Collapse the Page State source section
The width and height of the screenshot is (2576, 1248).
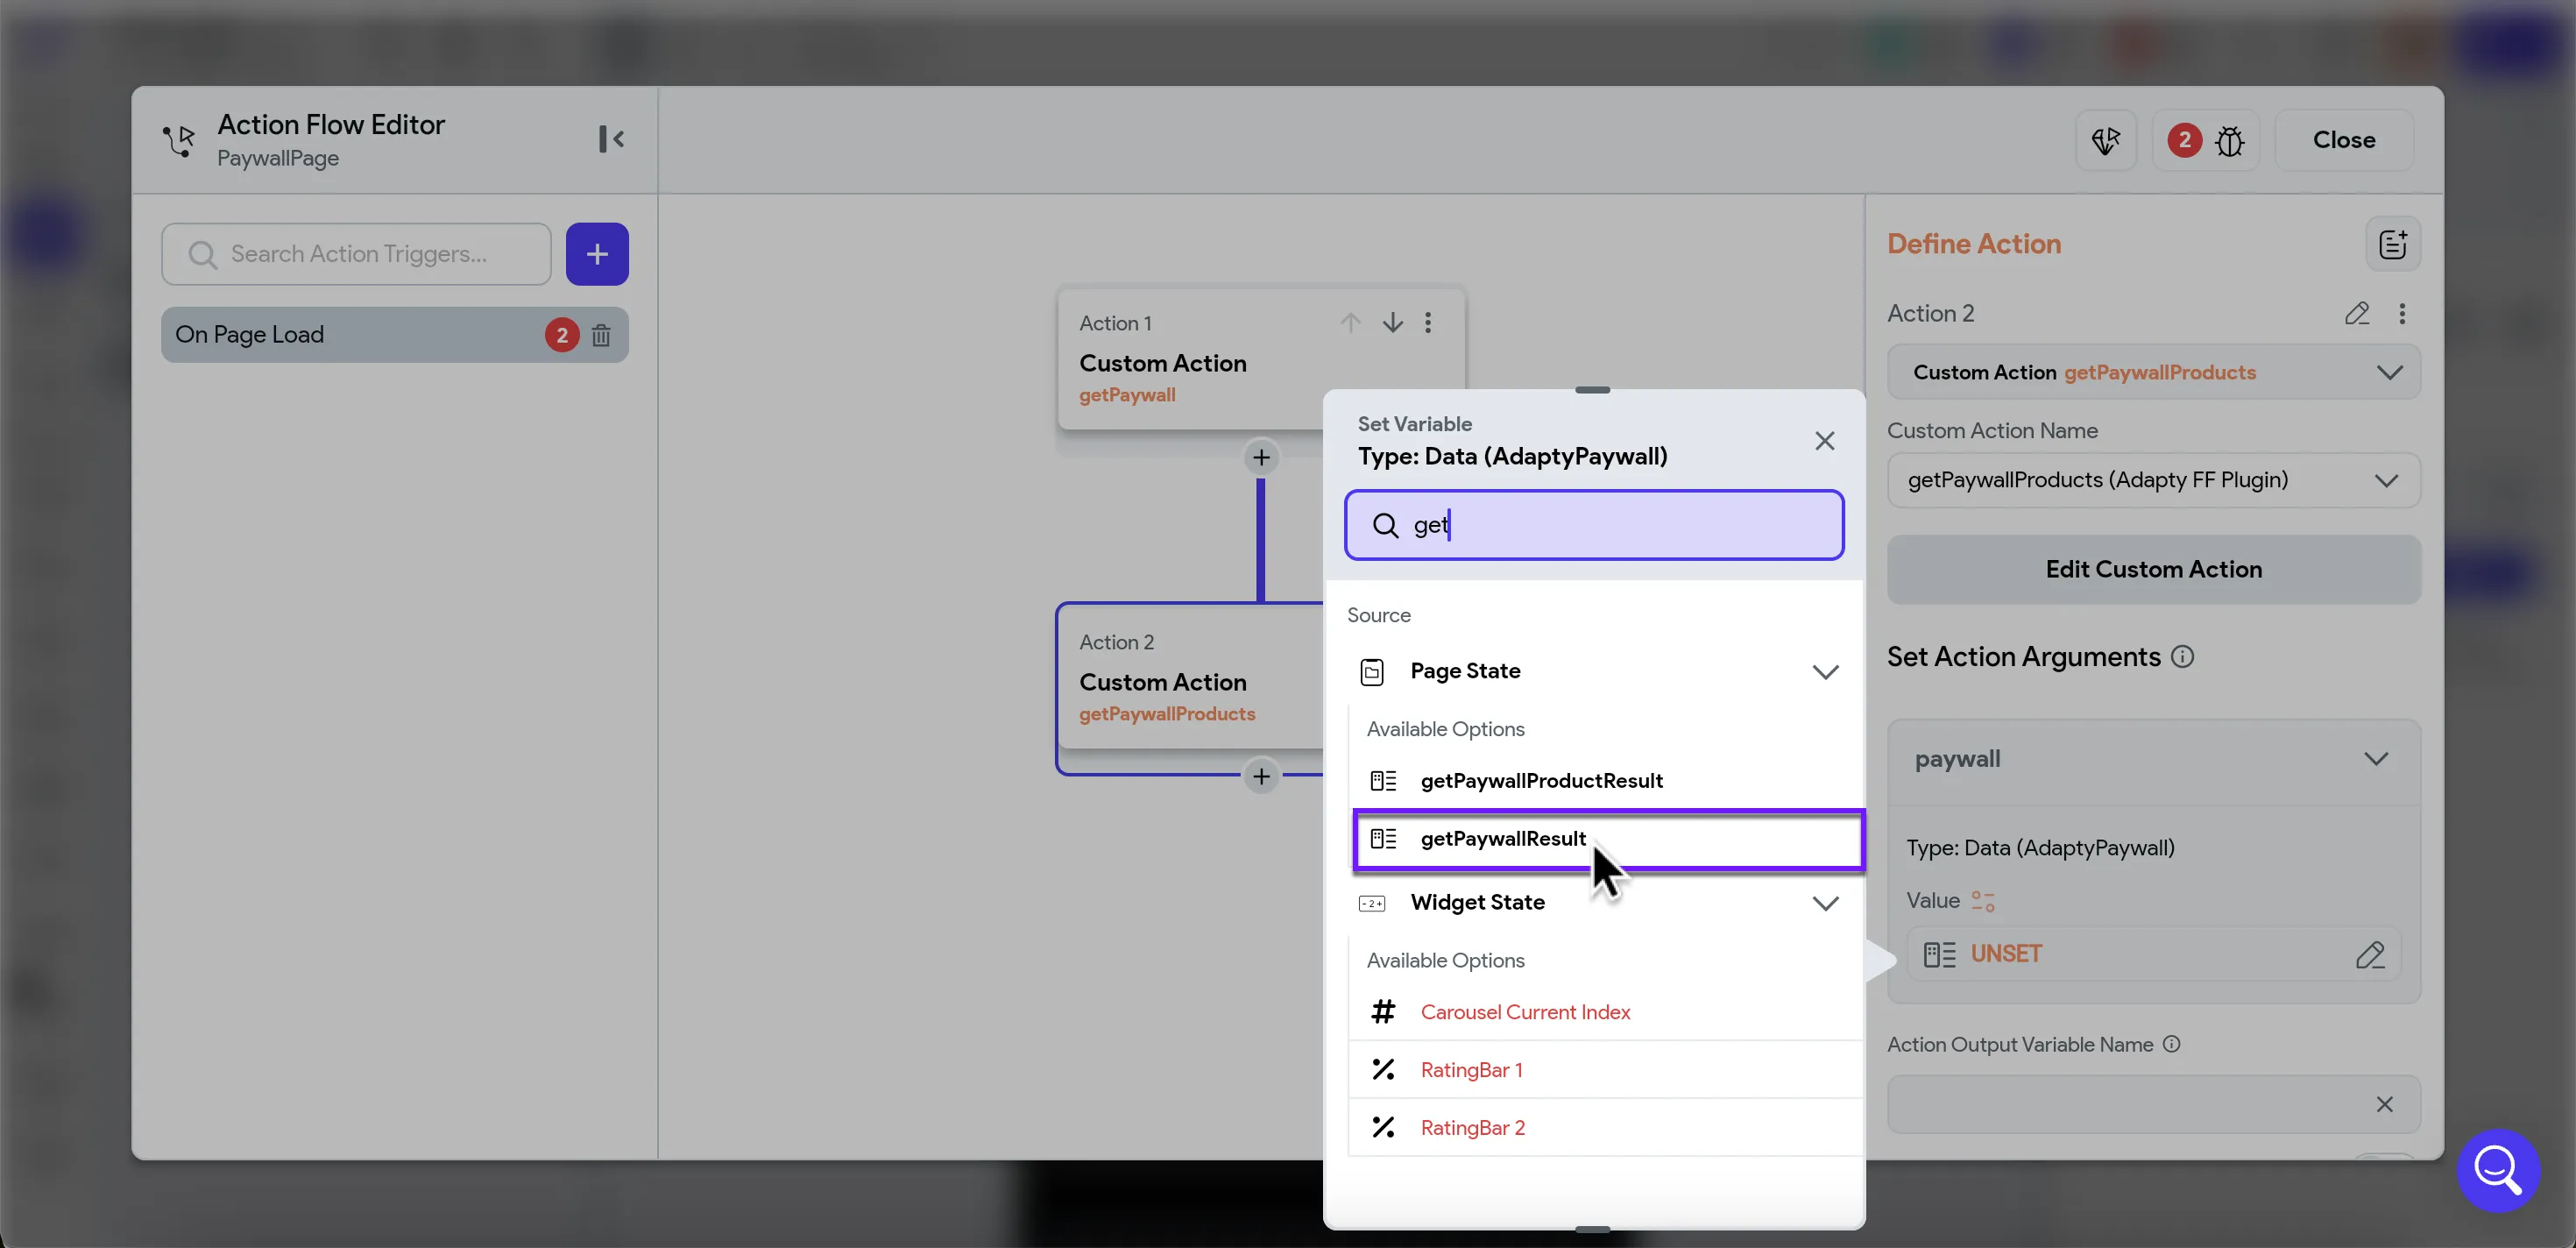1825,672
